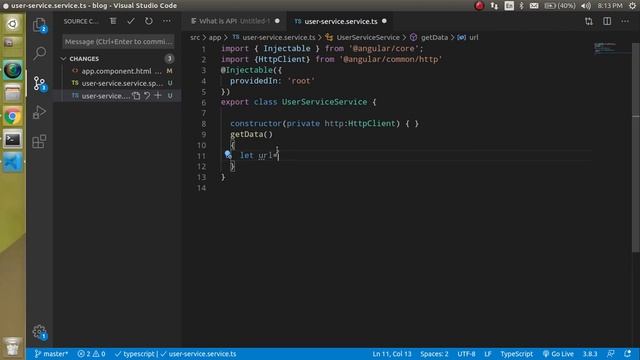Click the UserServiceService breadcrumb
The image size is (640, 360).
(x=368, y=37)
